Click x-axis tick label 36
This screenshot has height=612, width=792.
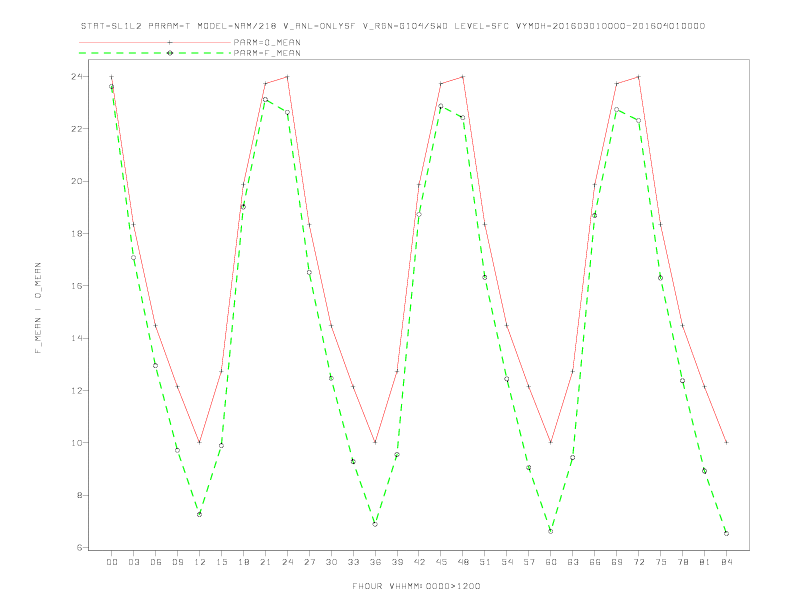[375, 562]
